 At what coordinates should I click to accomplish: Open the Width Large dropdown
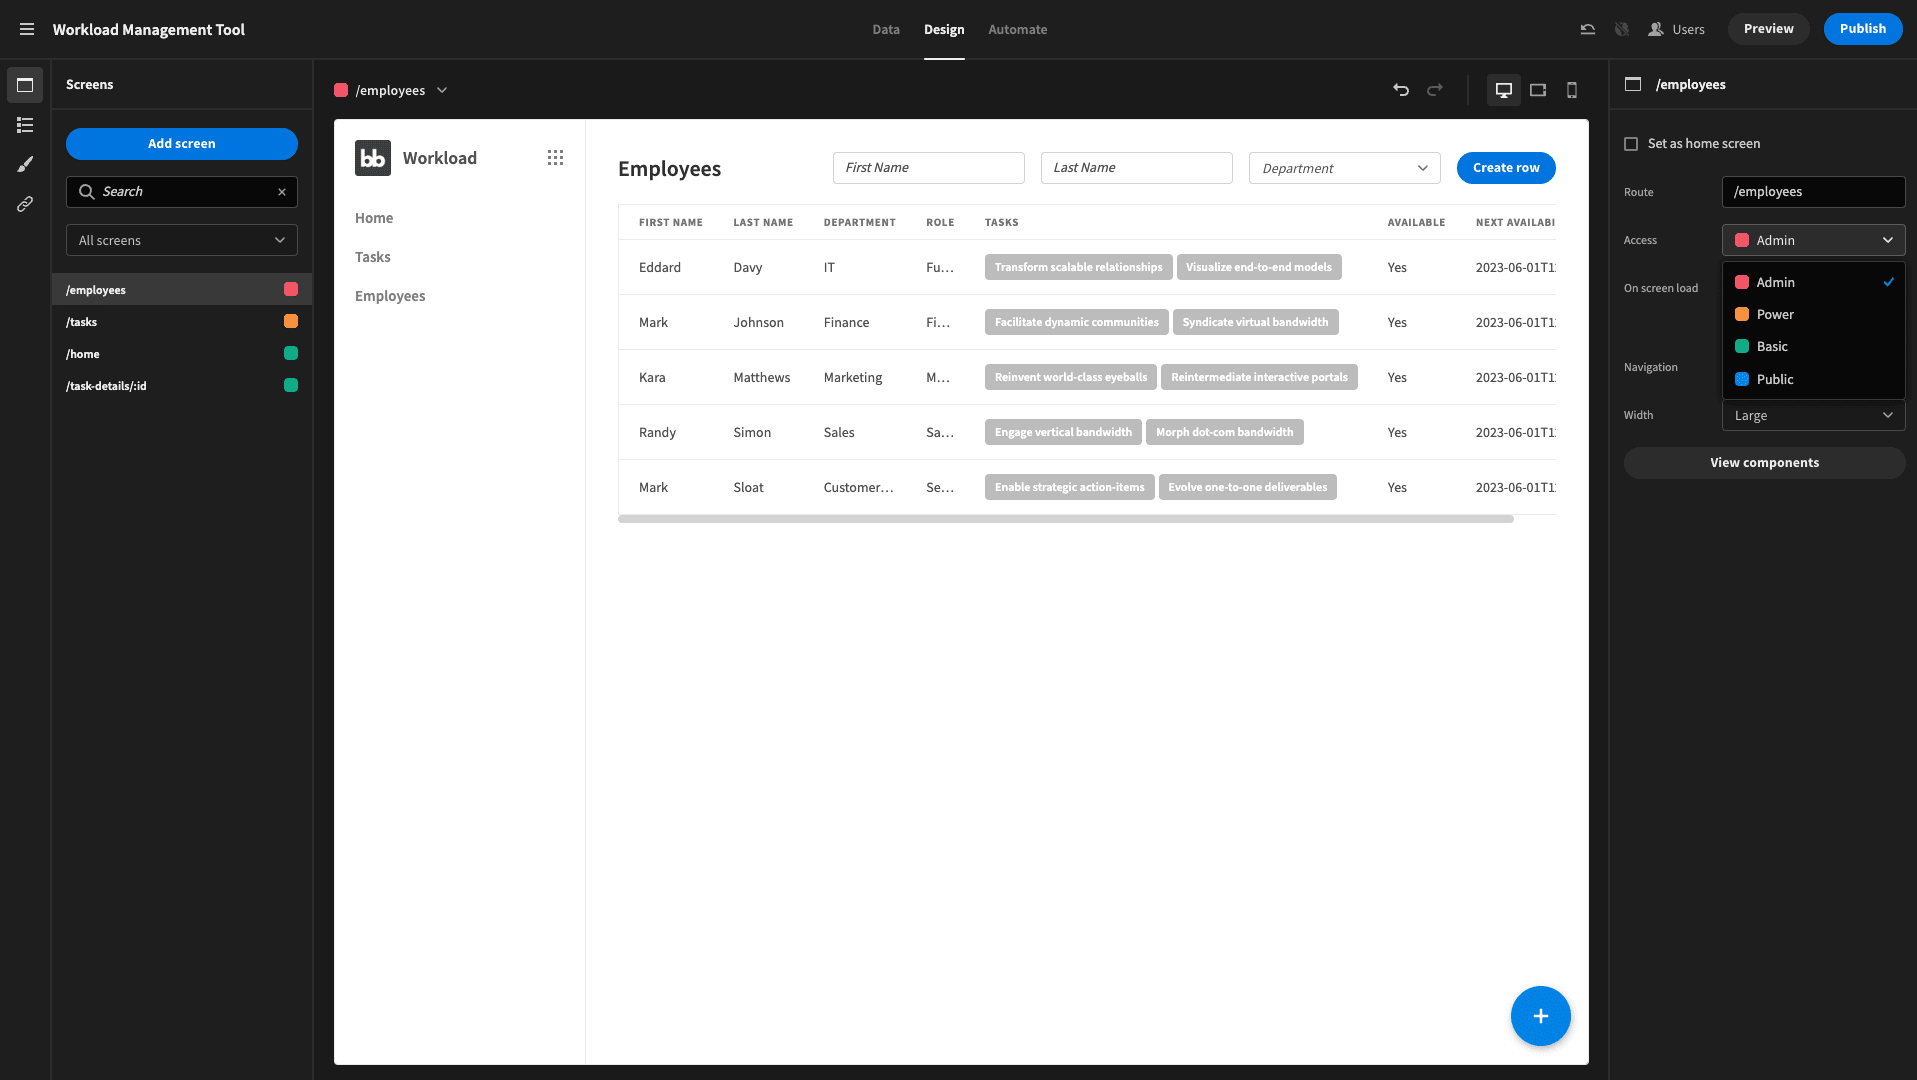pyautogui.click(x=1814, y=415)
